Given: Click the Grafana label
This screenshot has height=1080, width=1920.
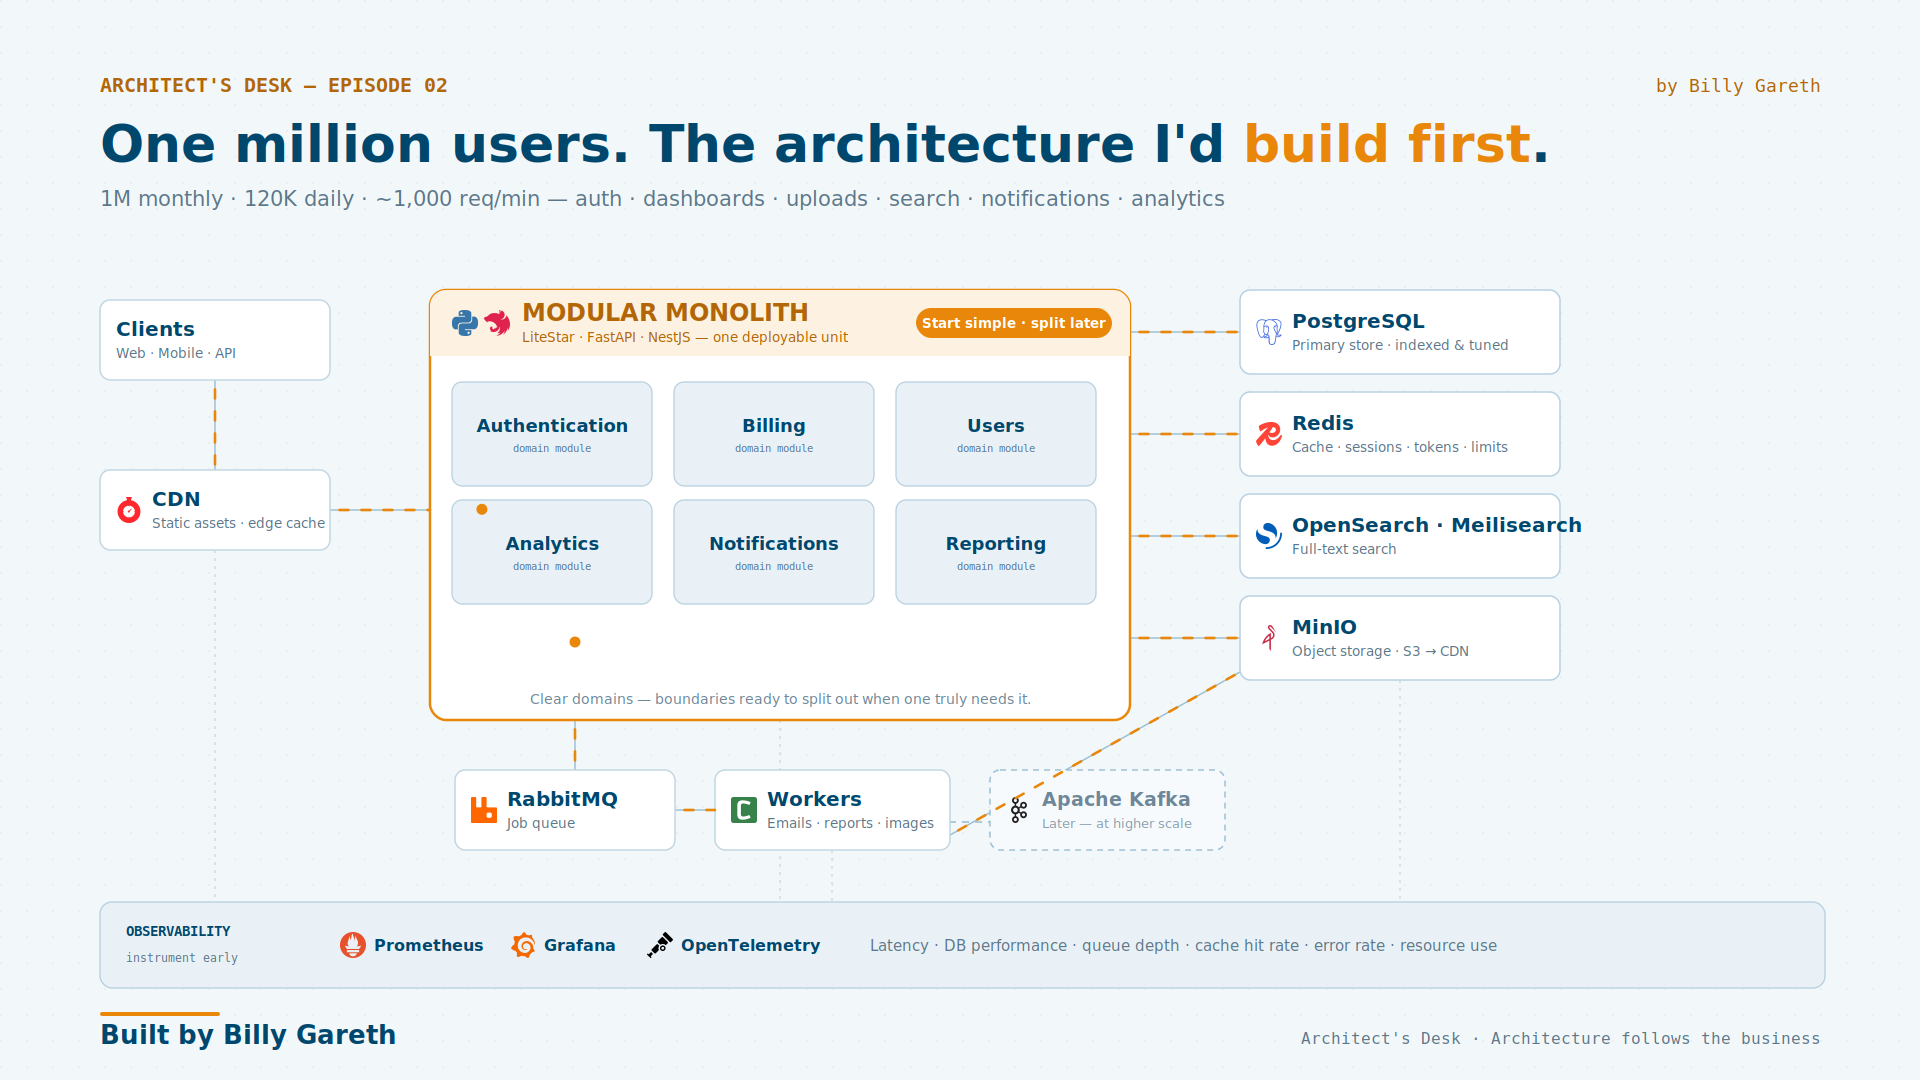Looking at the screenshot, I should [x=579, y=945].
